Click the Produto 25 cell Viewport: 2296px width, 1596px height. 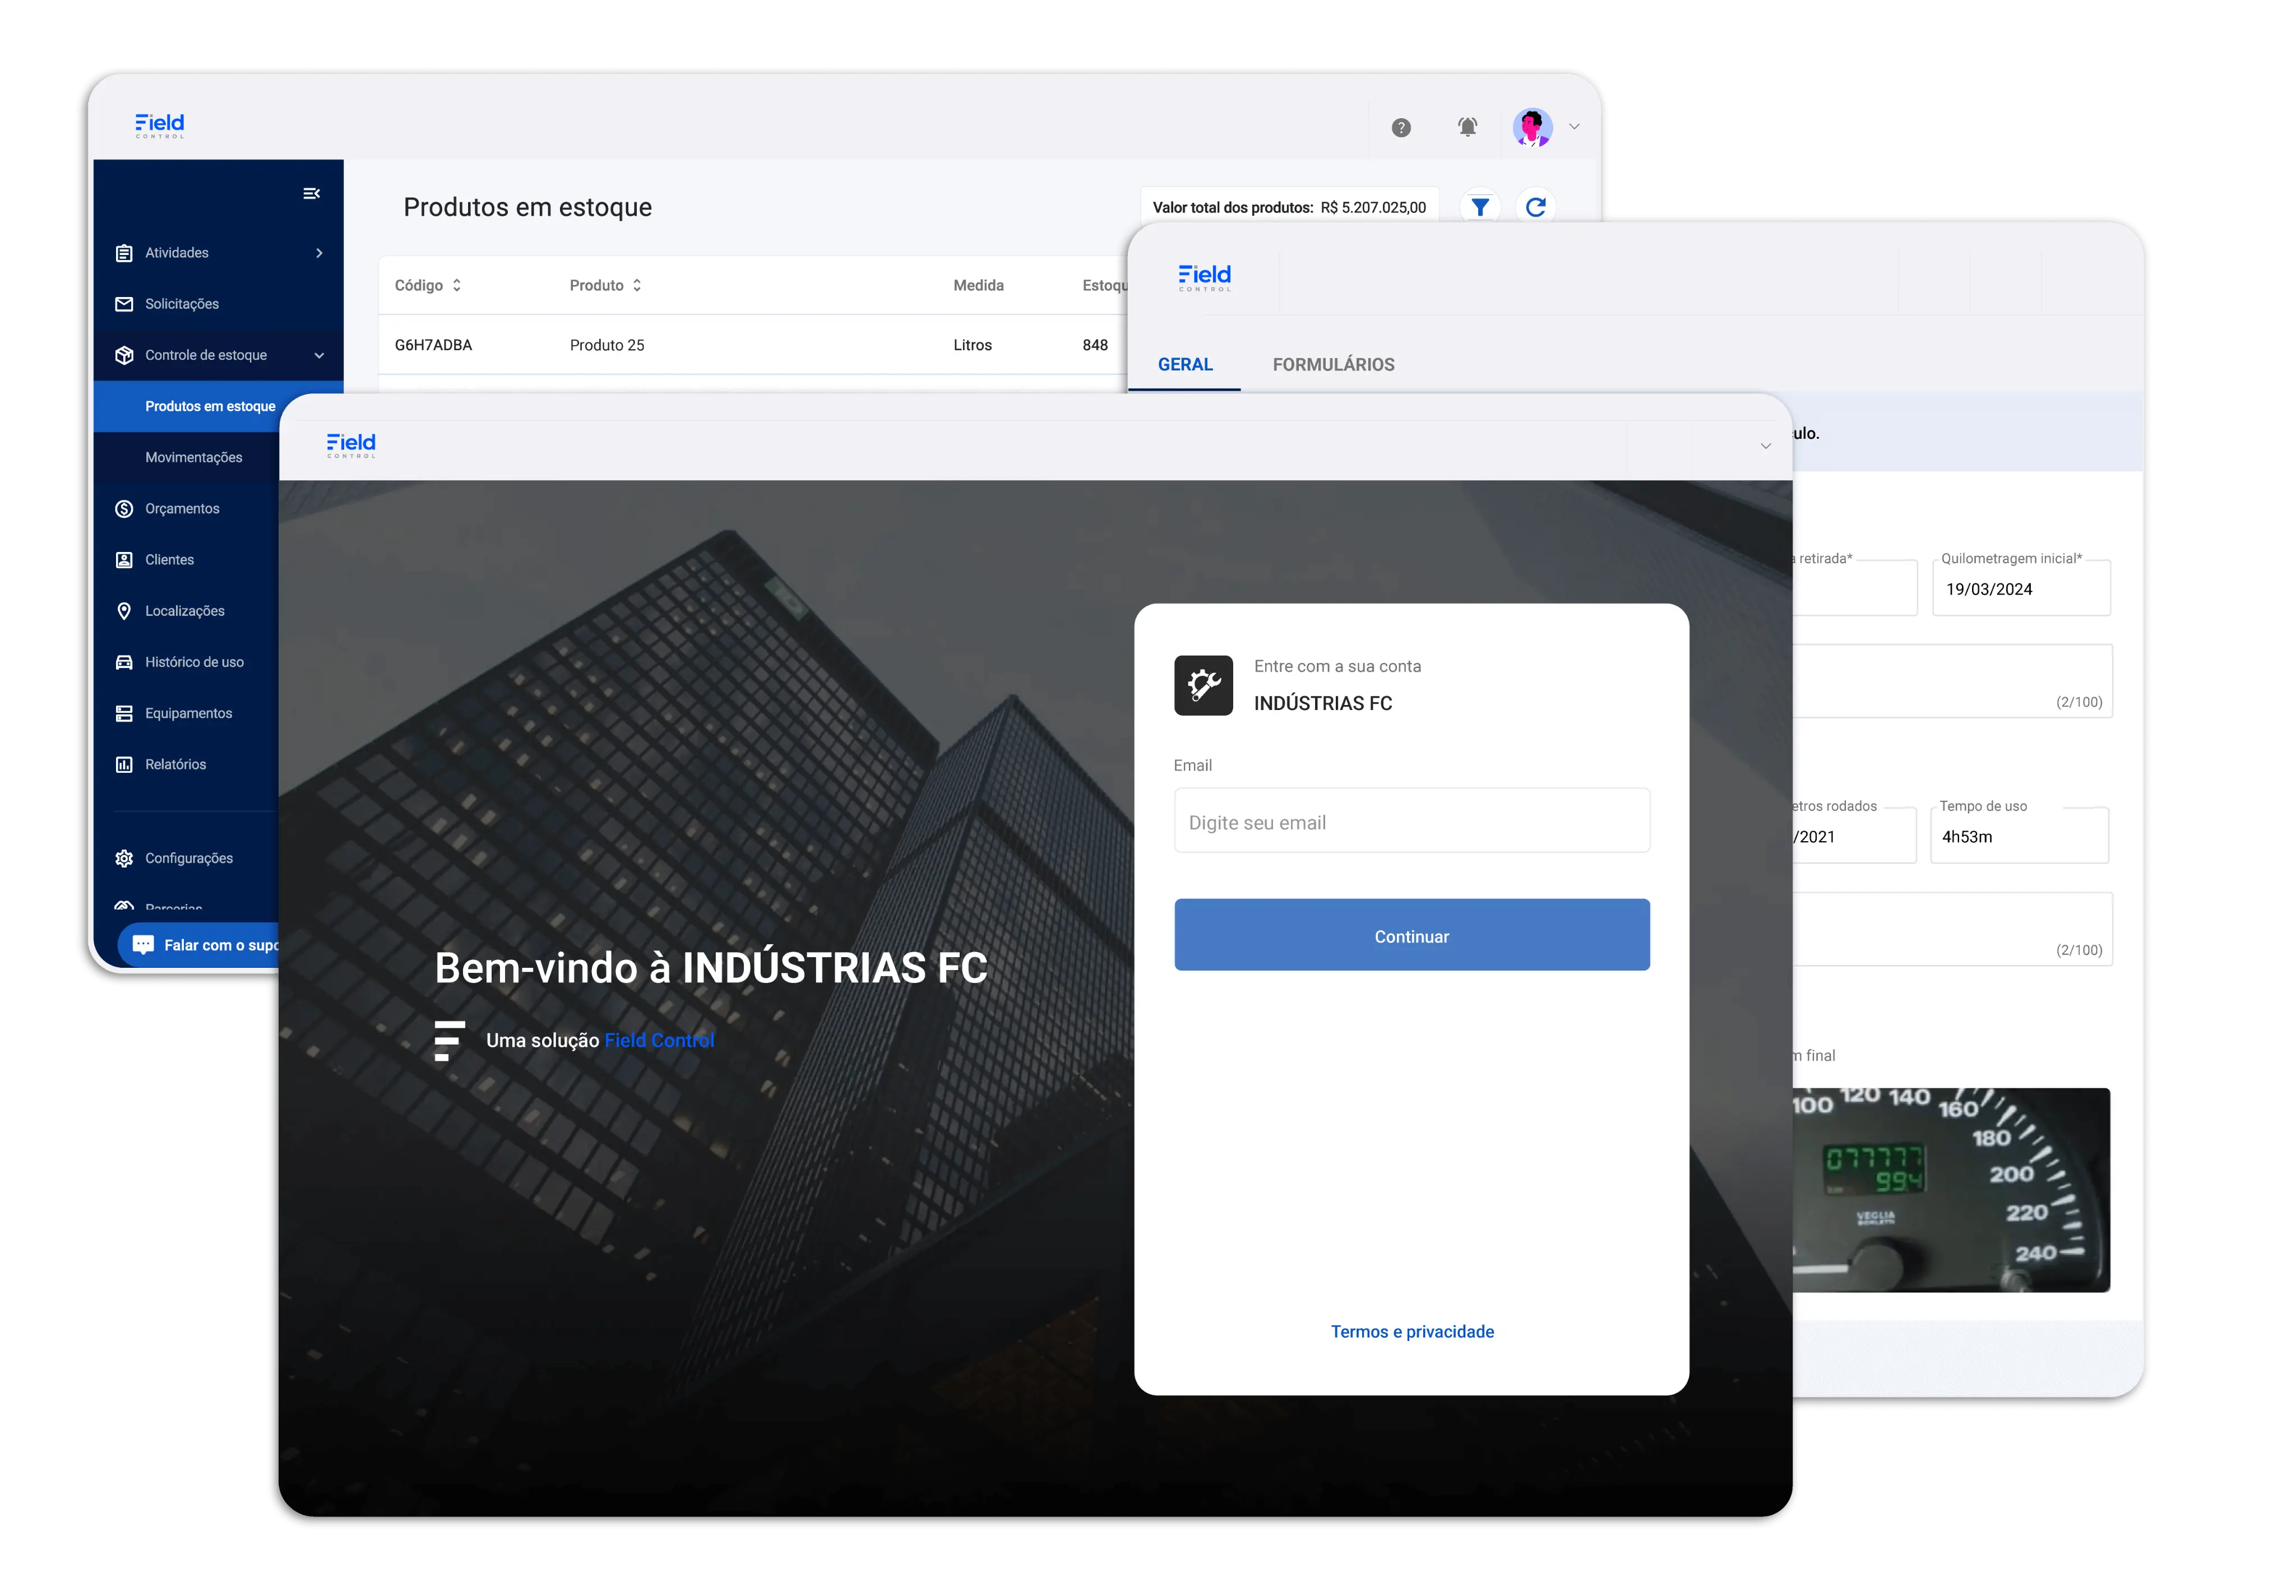(607, 345)
